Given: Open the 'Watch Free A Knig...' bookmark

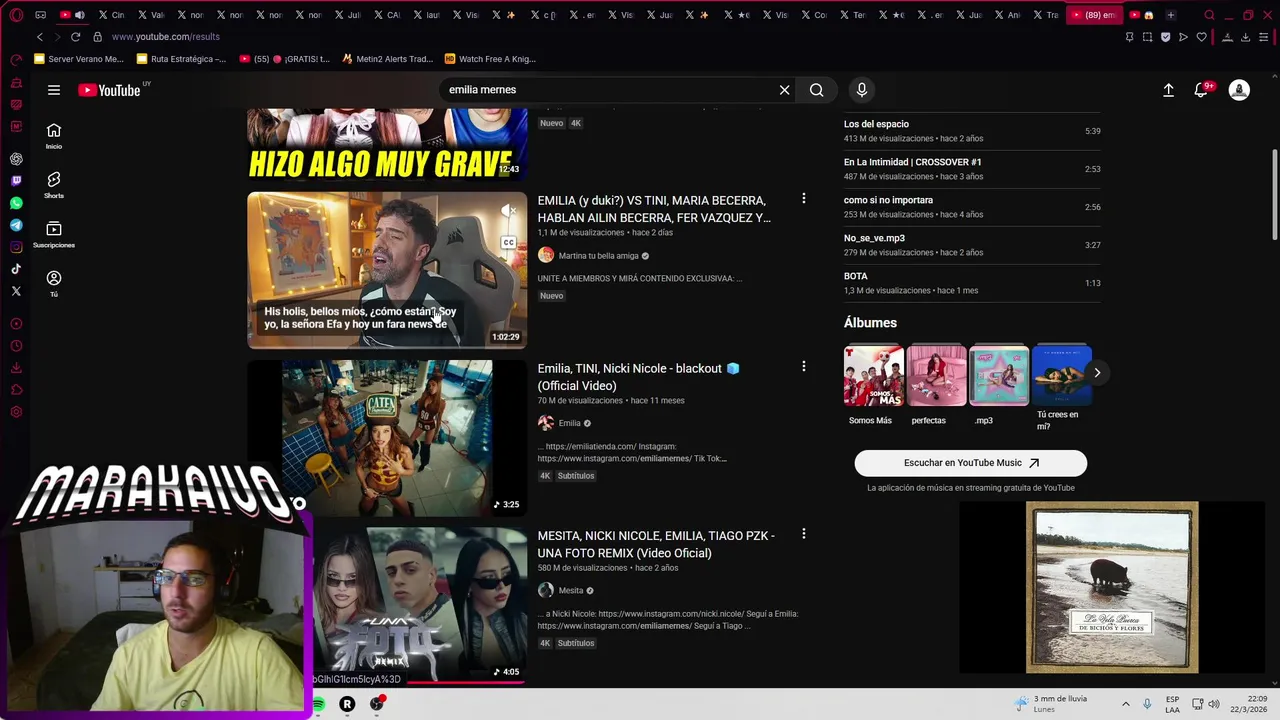Looking at the screenshot, I should tap(490, 59).
